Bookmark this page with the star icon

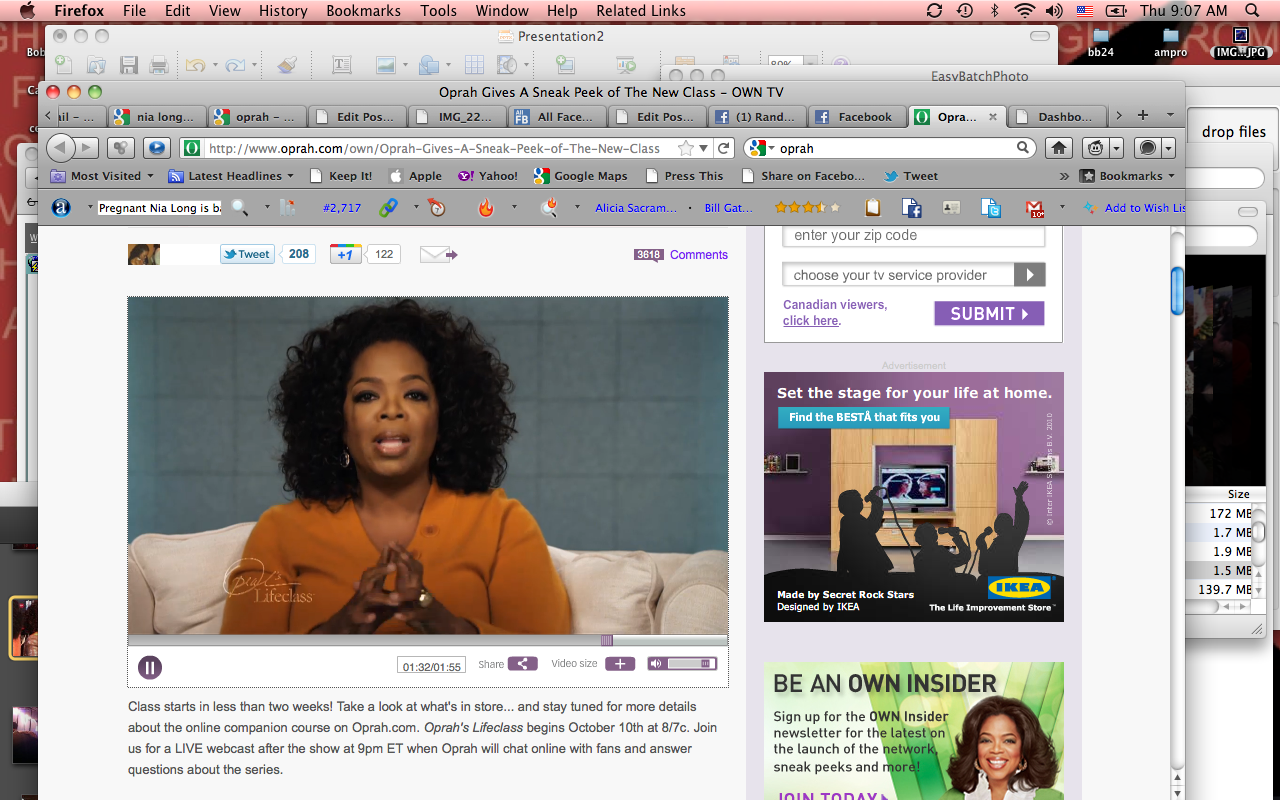point(686,148)
